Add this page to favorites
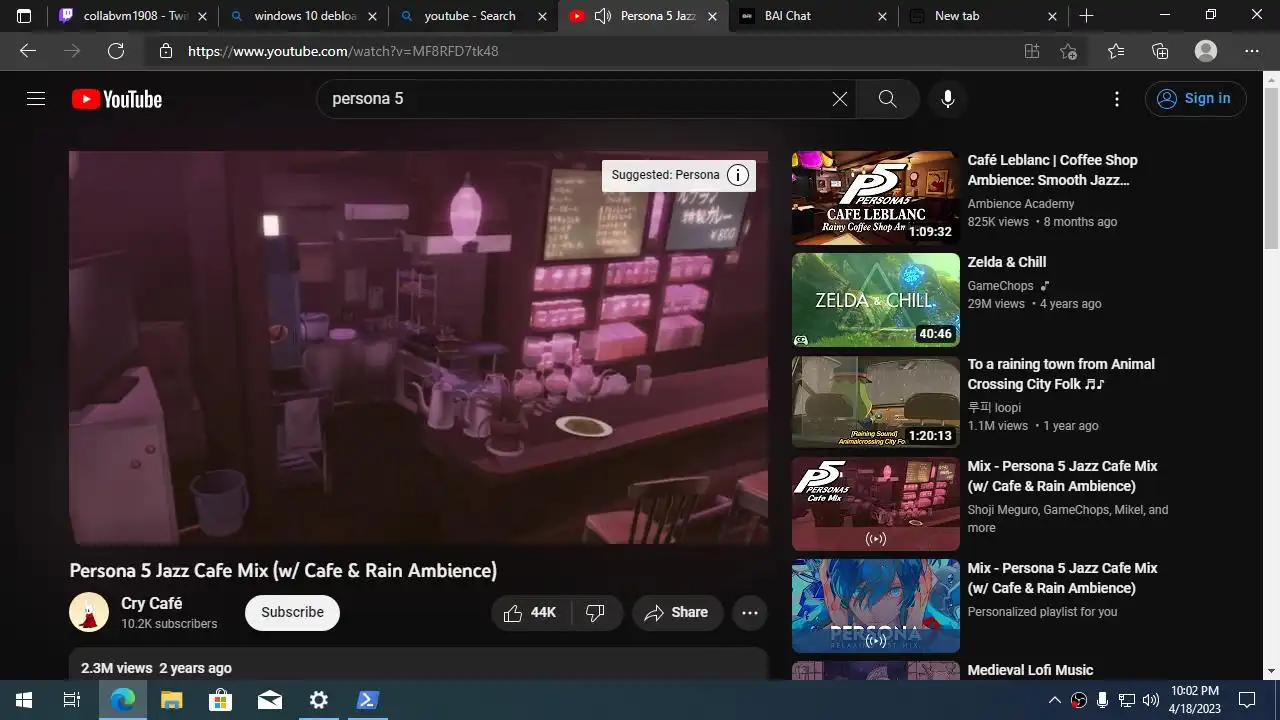 (x=1068, y=51)
